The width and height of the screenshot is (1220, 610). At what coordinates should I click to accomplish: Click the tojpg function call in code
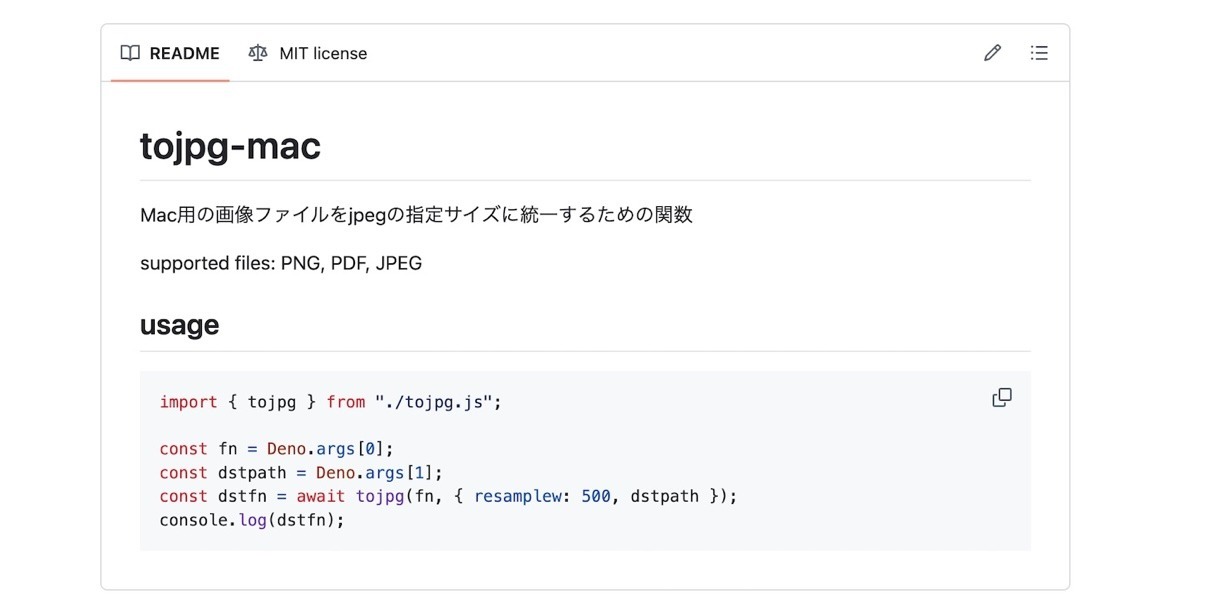[x=380, y=496]
